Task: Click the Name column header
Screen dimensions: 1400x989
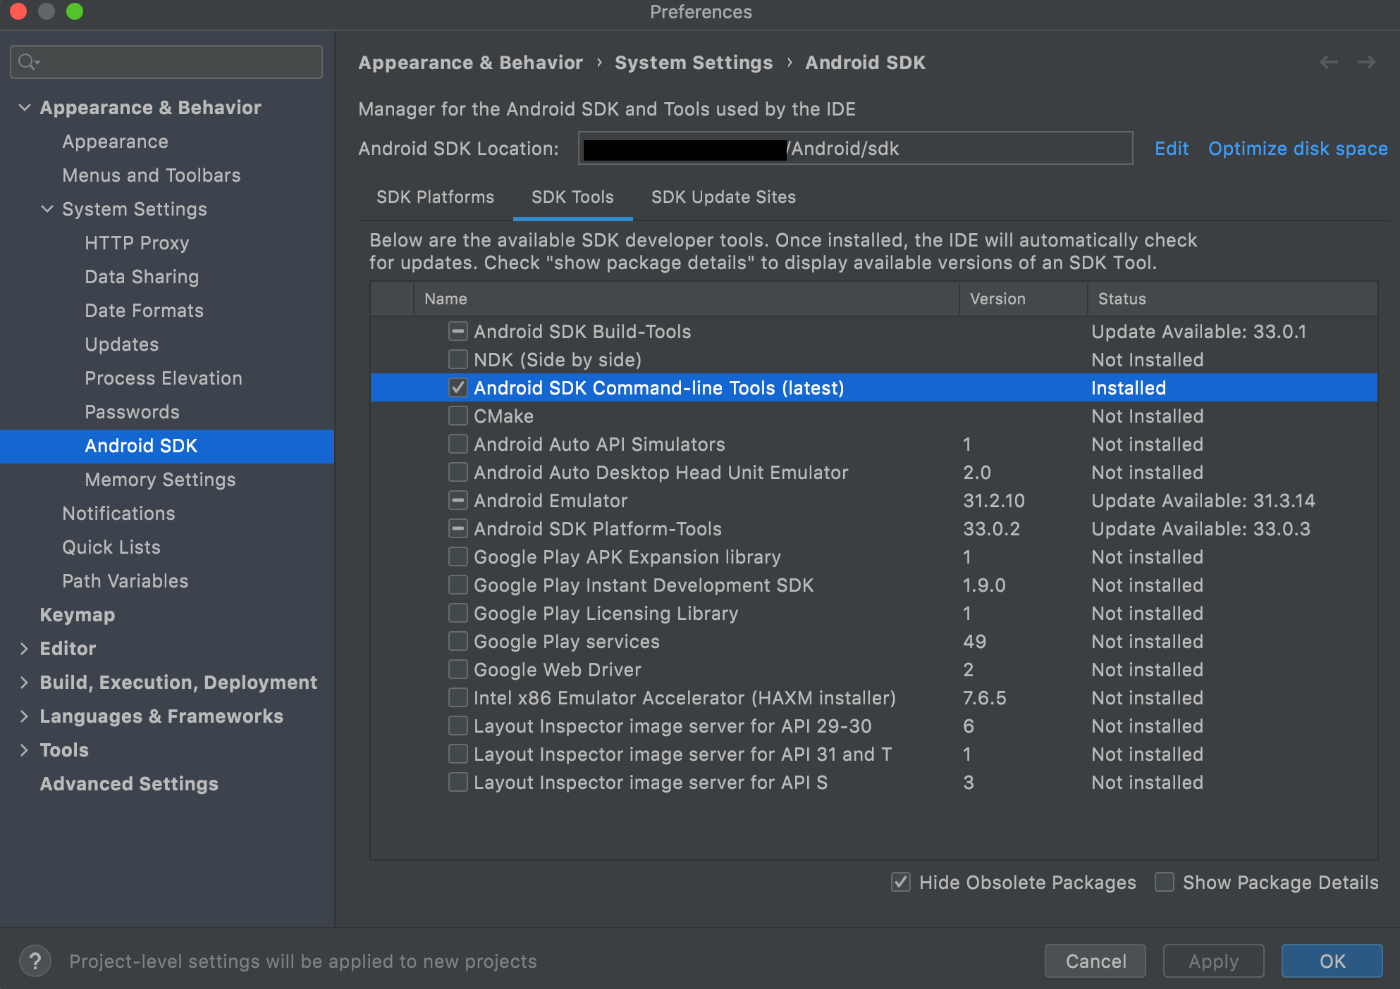Action: 686,299
